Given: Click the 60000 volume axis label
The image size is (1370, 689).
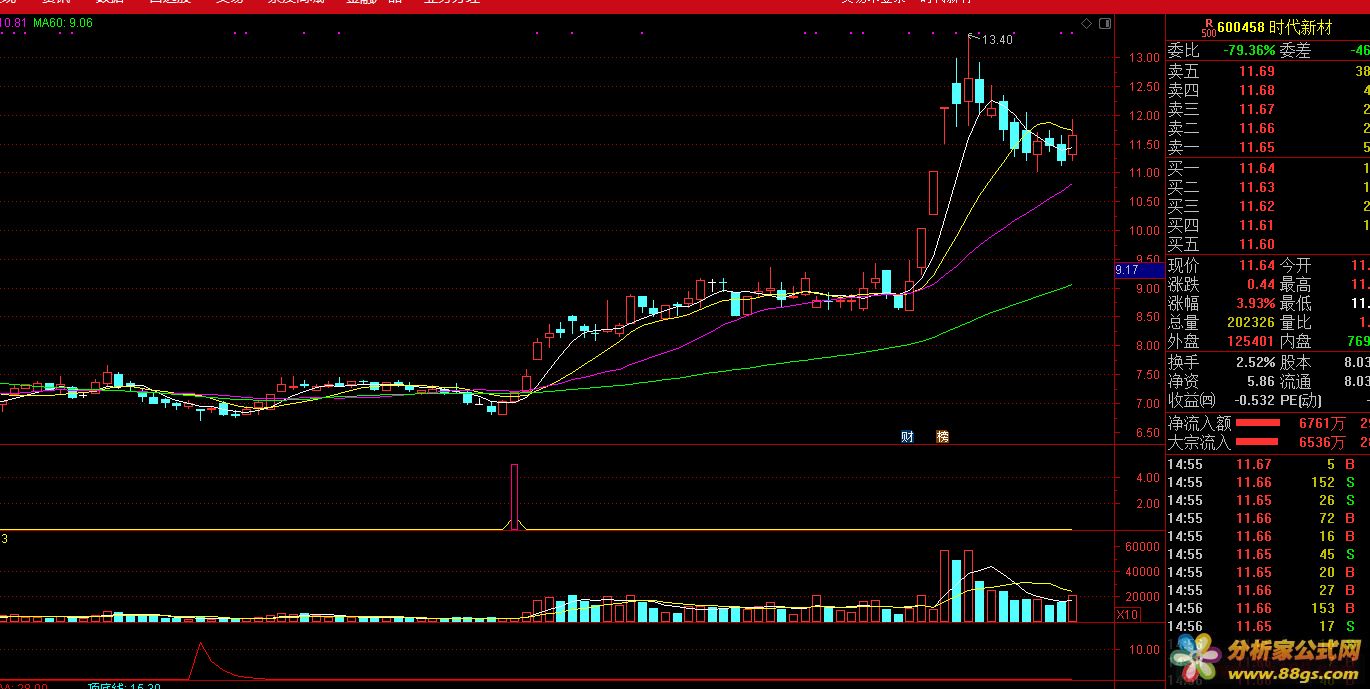Looking at the screenshot, I should pyautogui.click(x=1143, y=548).
